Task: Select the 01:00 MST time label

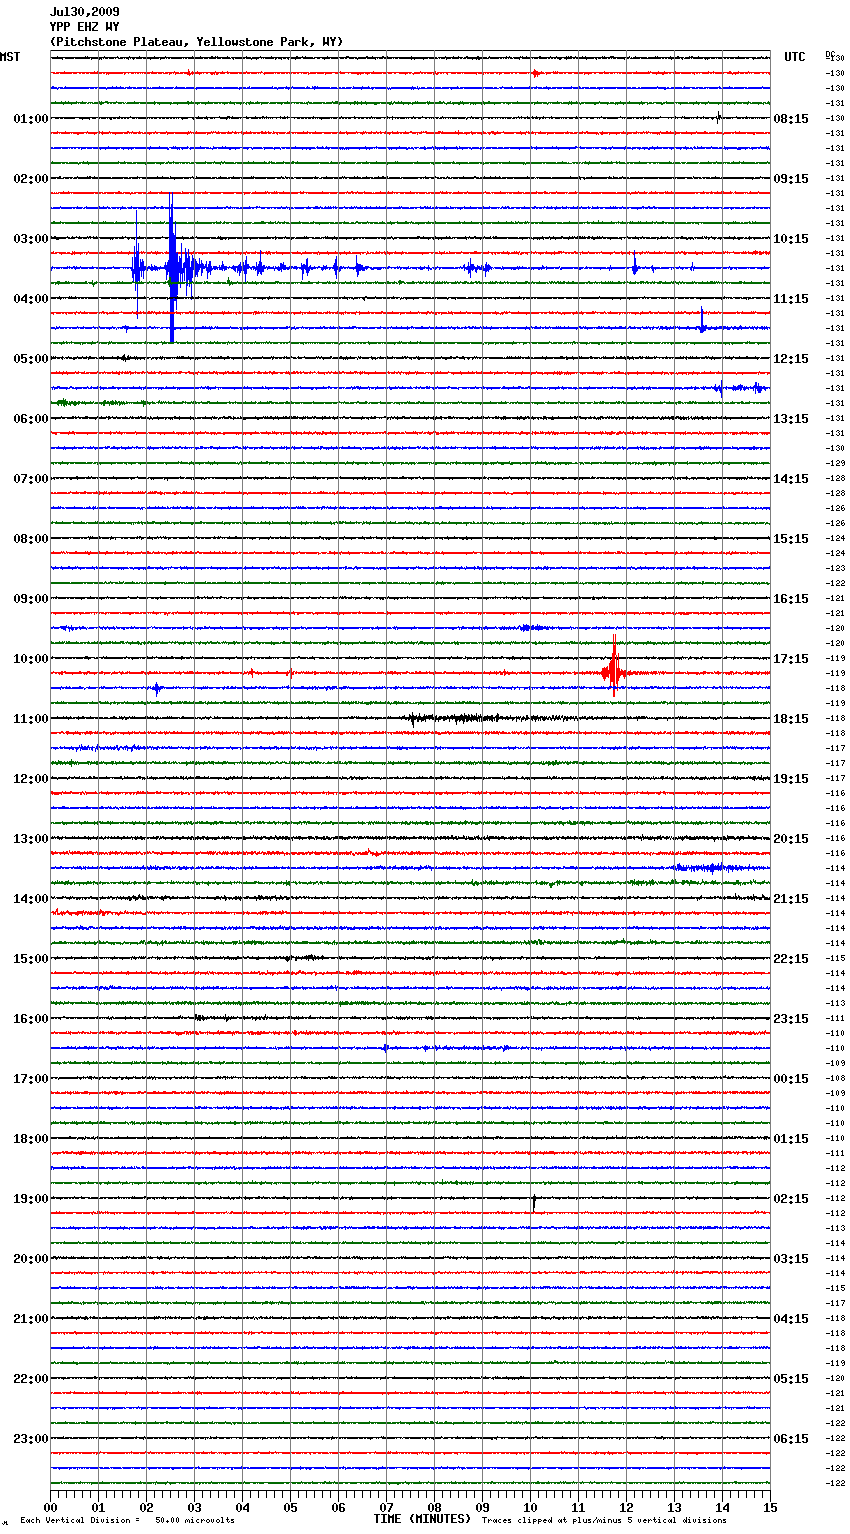Action: (31, 119)
